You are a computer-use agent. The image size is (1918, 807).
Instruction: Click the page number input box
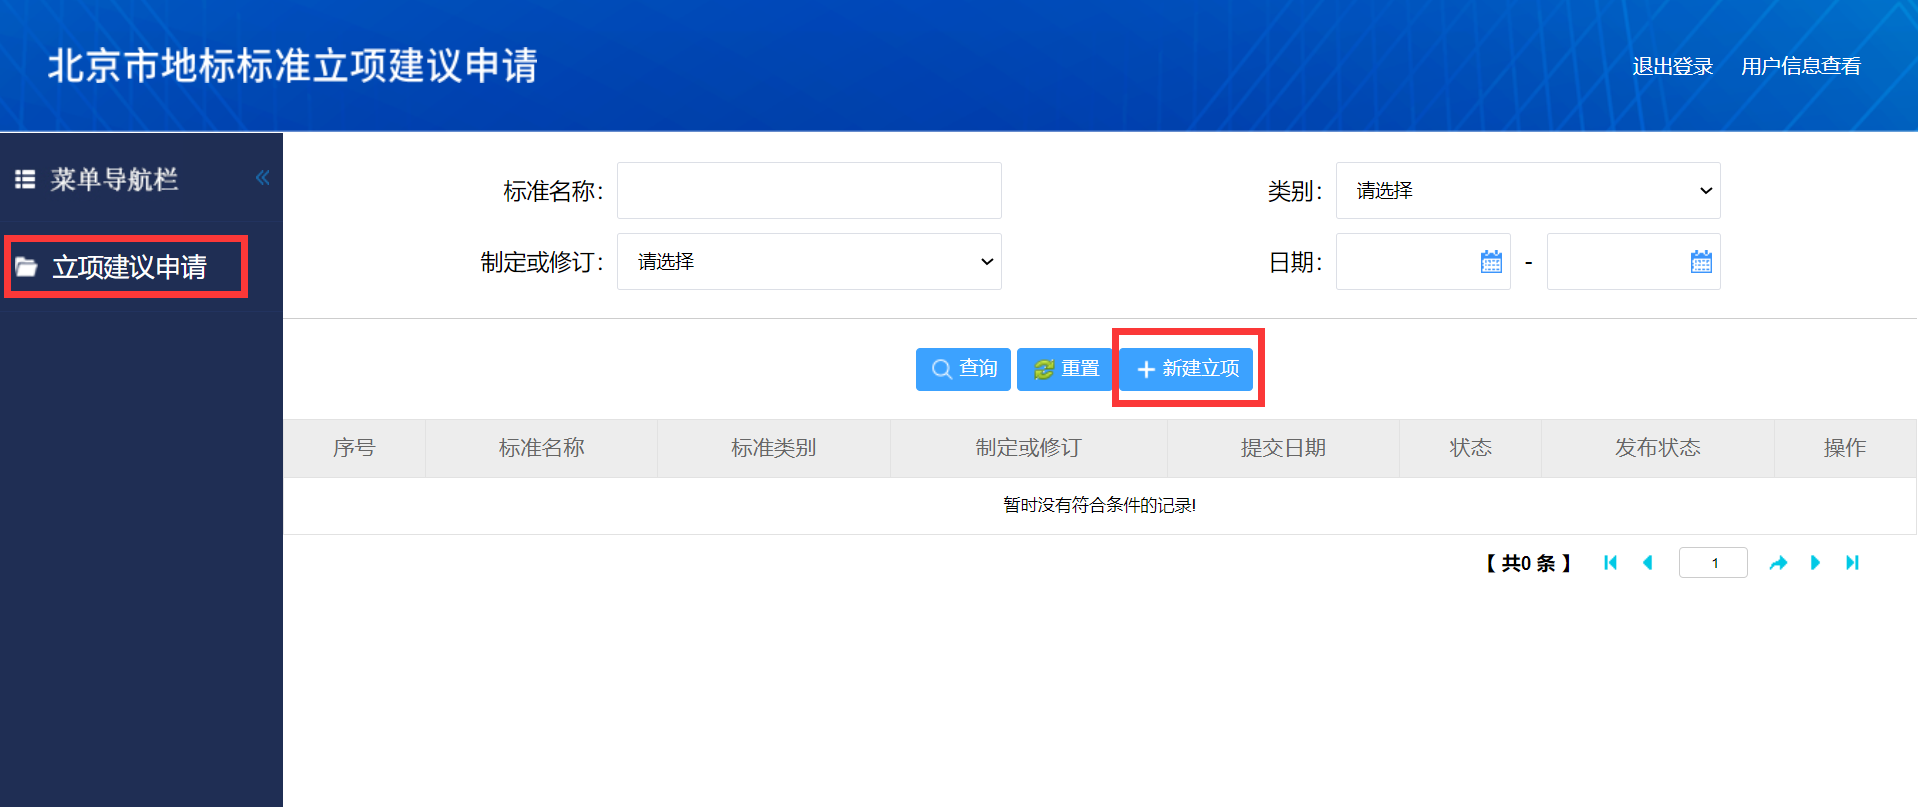[1713, 563]
